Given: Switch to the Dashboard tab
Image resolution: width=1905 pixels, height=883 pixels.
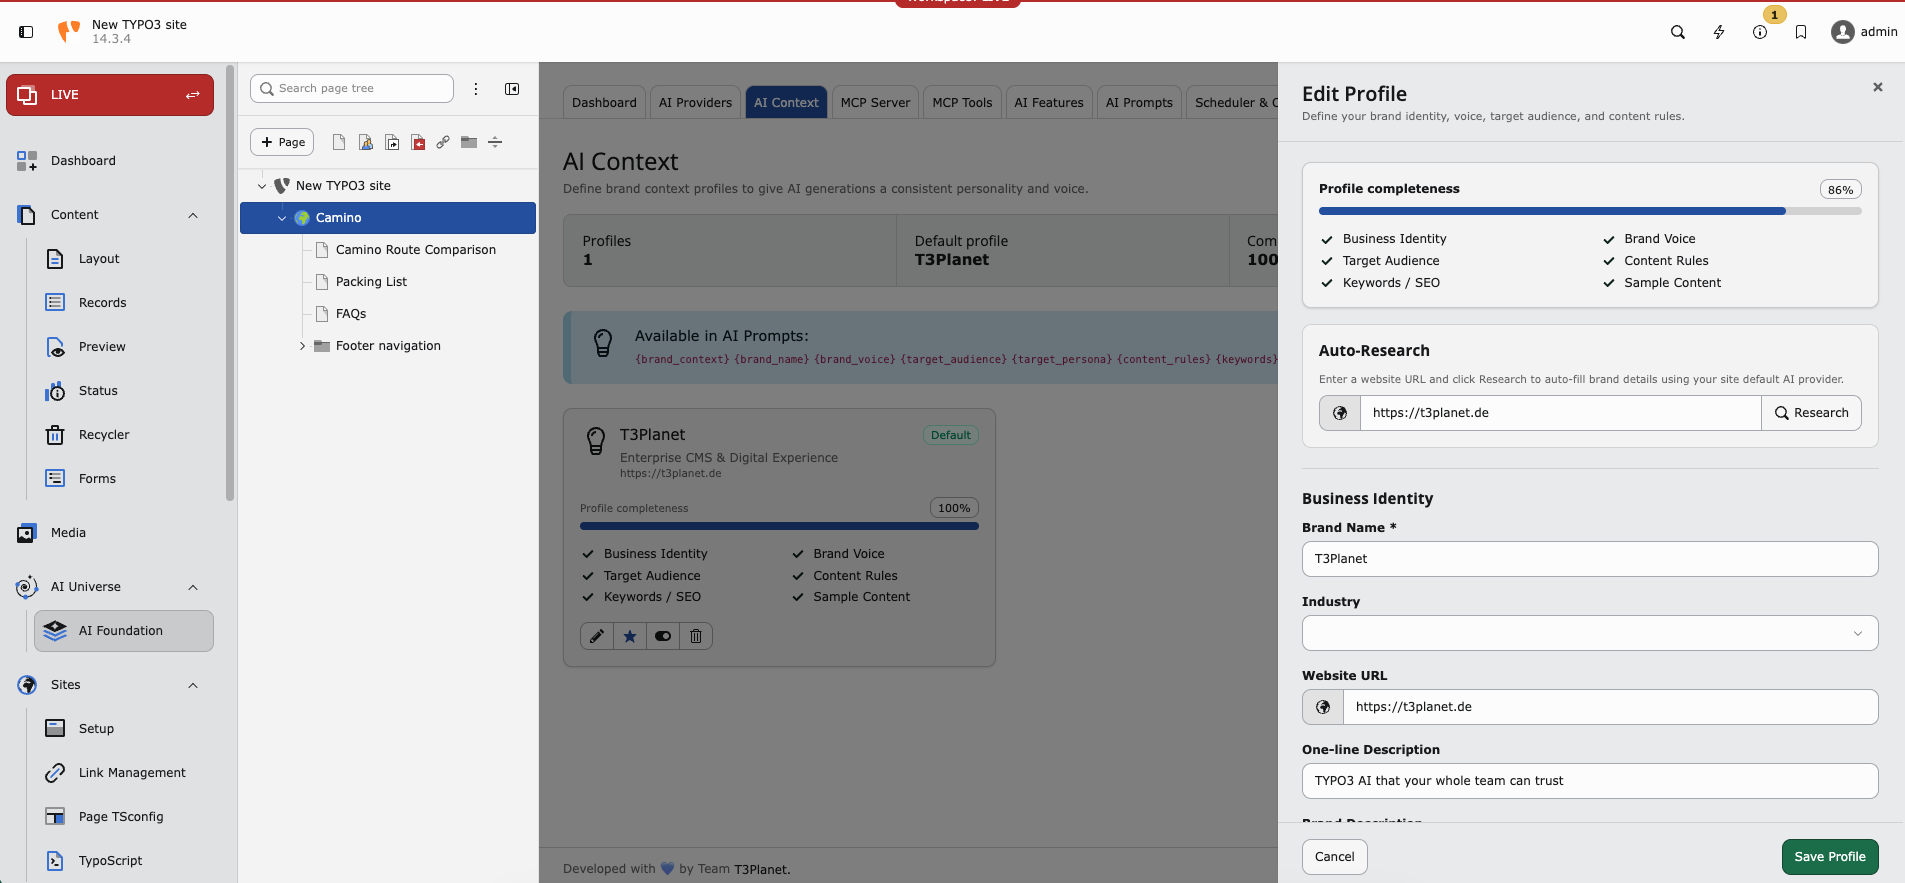Looking at the screenshot, I should [x=604, y=102].
